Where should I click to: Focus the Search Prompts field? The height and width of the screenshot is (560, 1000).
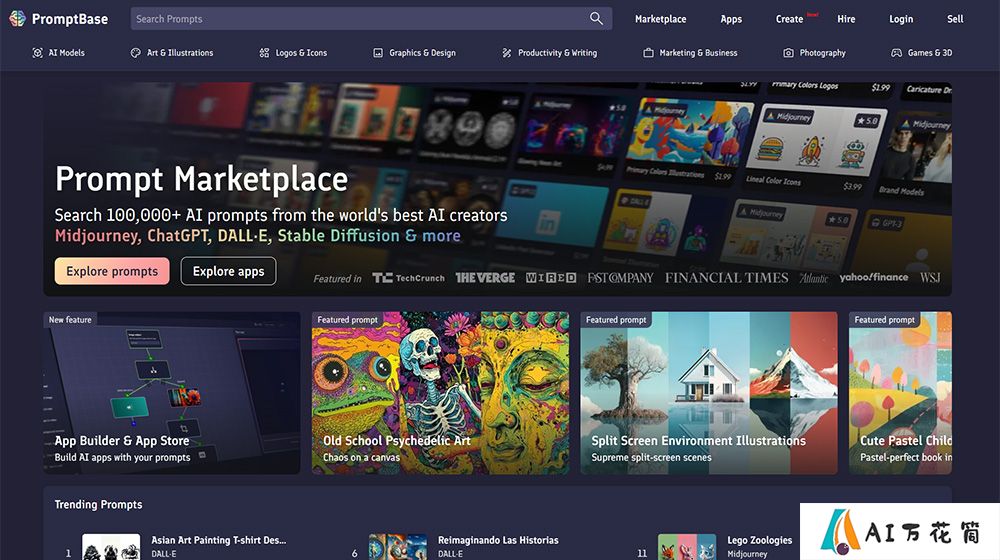(x=371, y=18)
